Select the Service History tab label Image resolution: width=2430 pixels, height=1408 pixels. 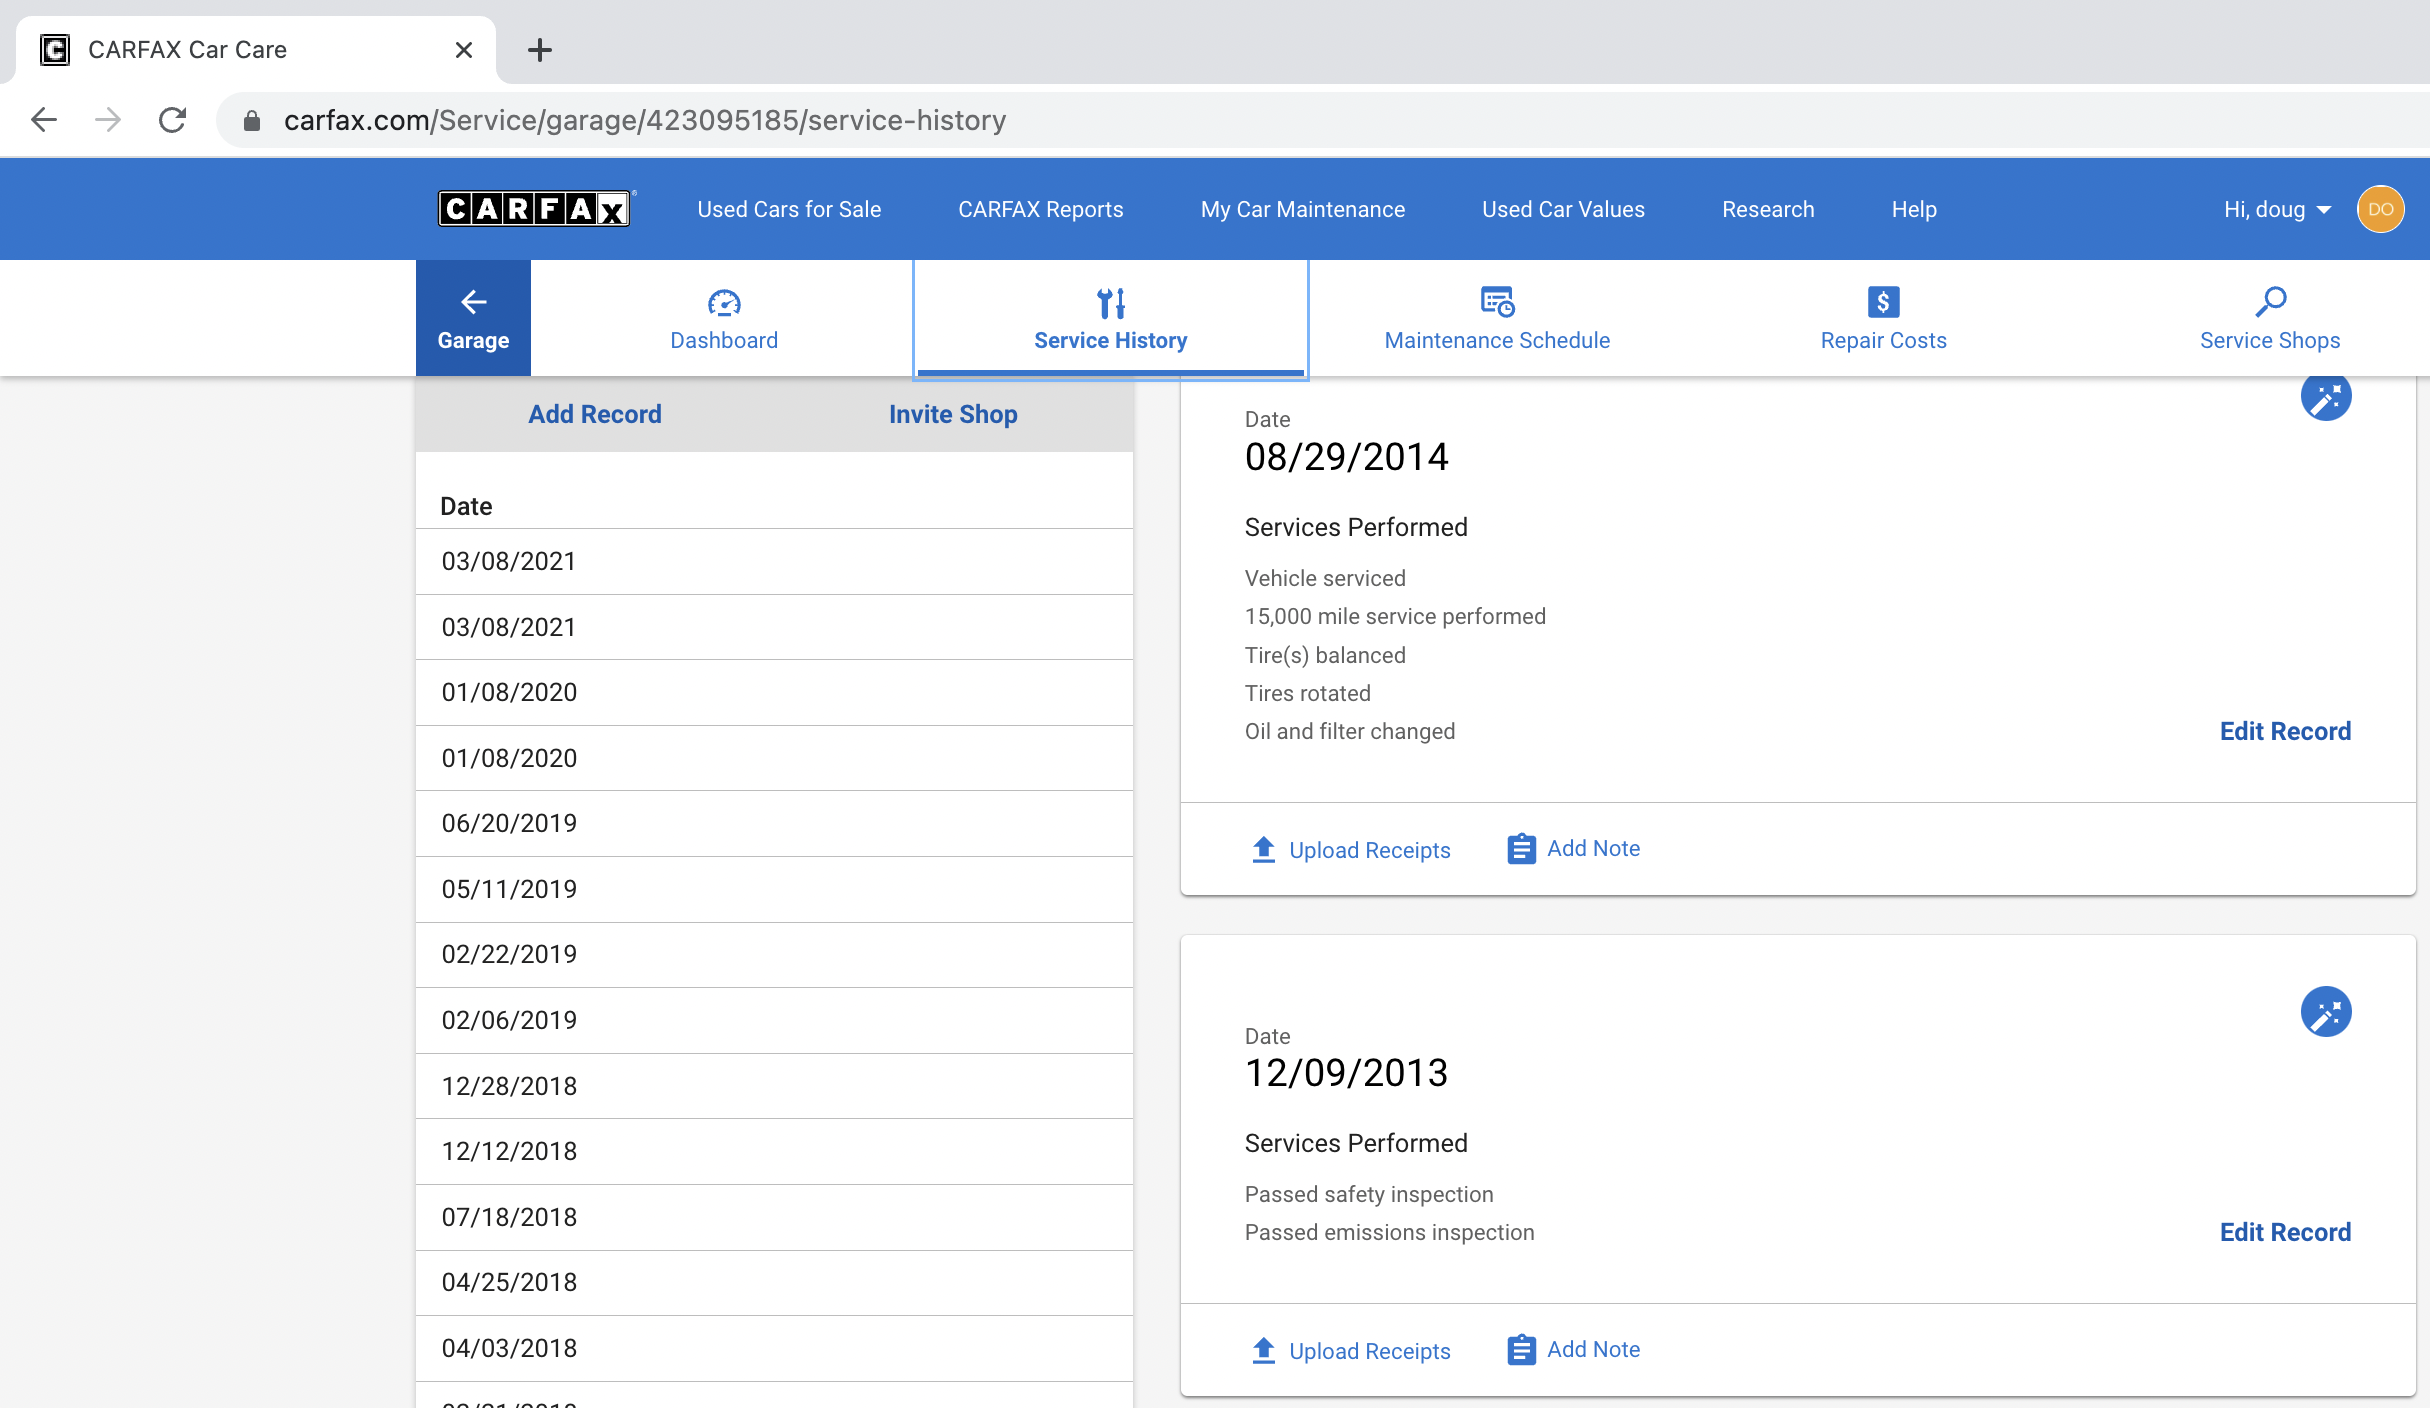coord(1111,340)
